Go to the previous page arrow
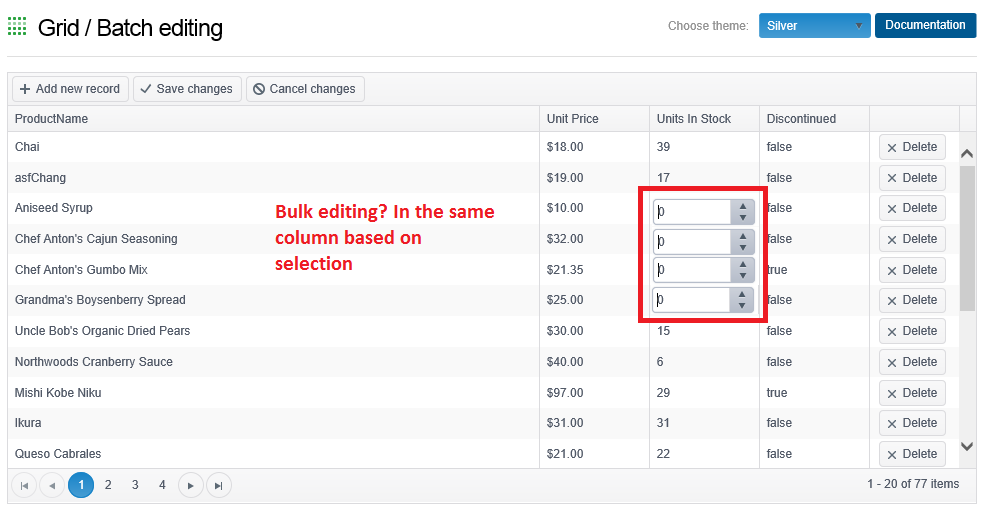The height and width of the screenshot is (515, 985). 52,485
